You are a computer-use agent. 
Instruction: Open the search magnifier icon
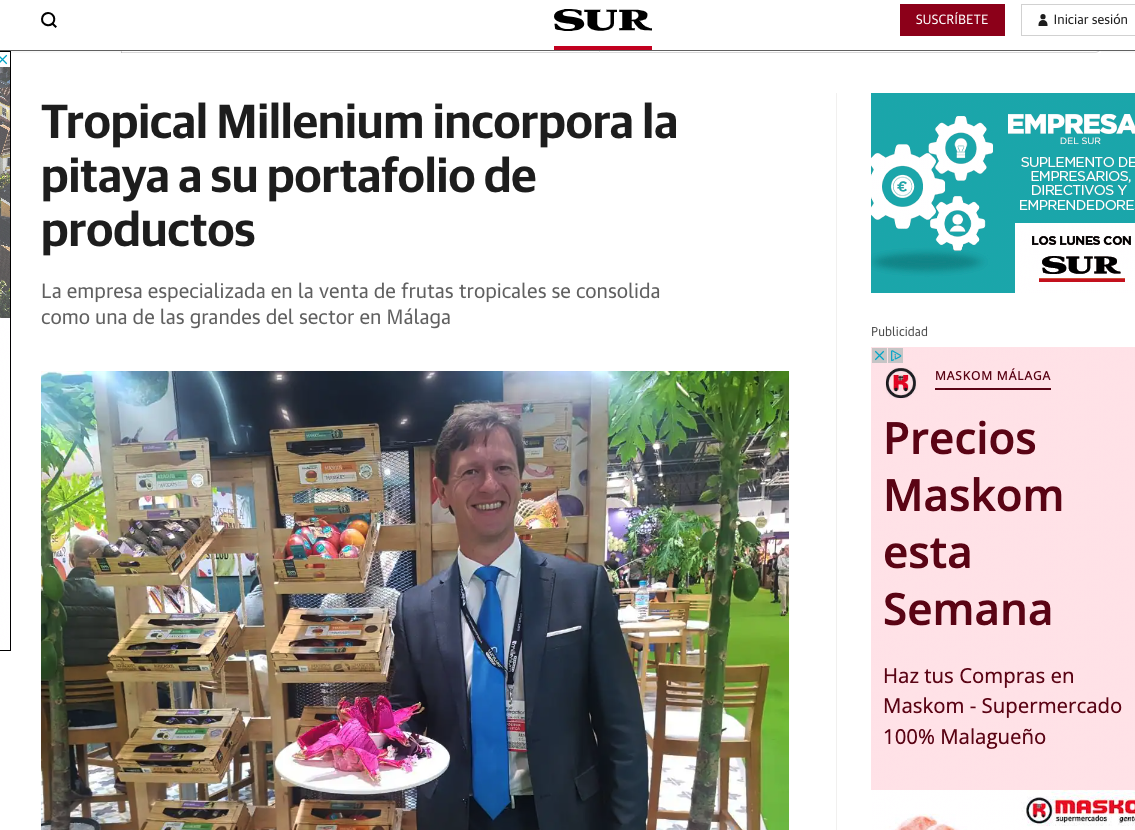(x=48, y=20)
